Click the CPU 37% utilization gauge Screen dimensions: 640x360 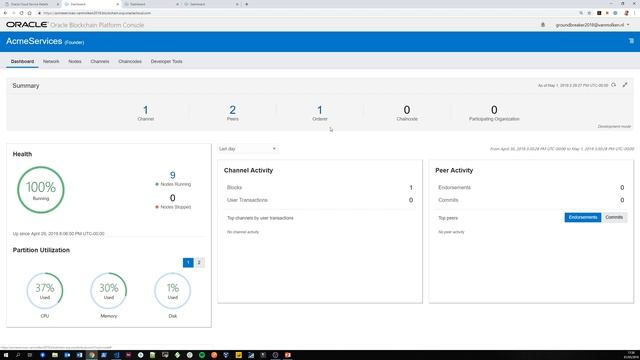[45, 291]
